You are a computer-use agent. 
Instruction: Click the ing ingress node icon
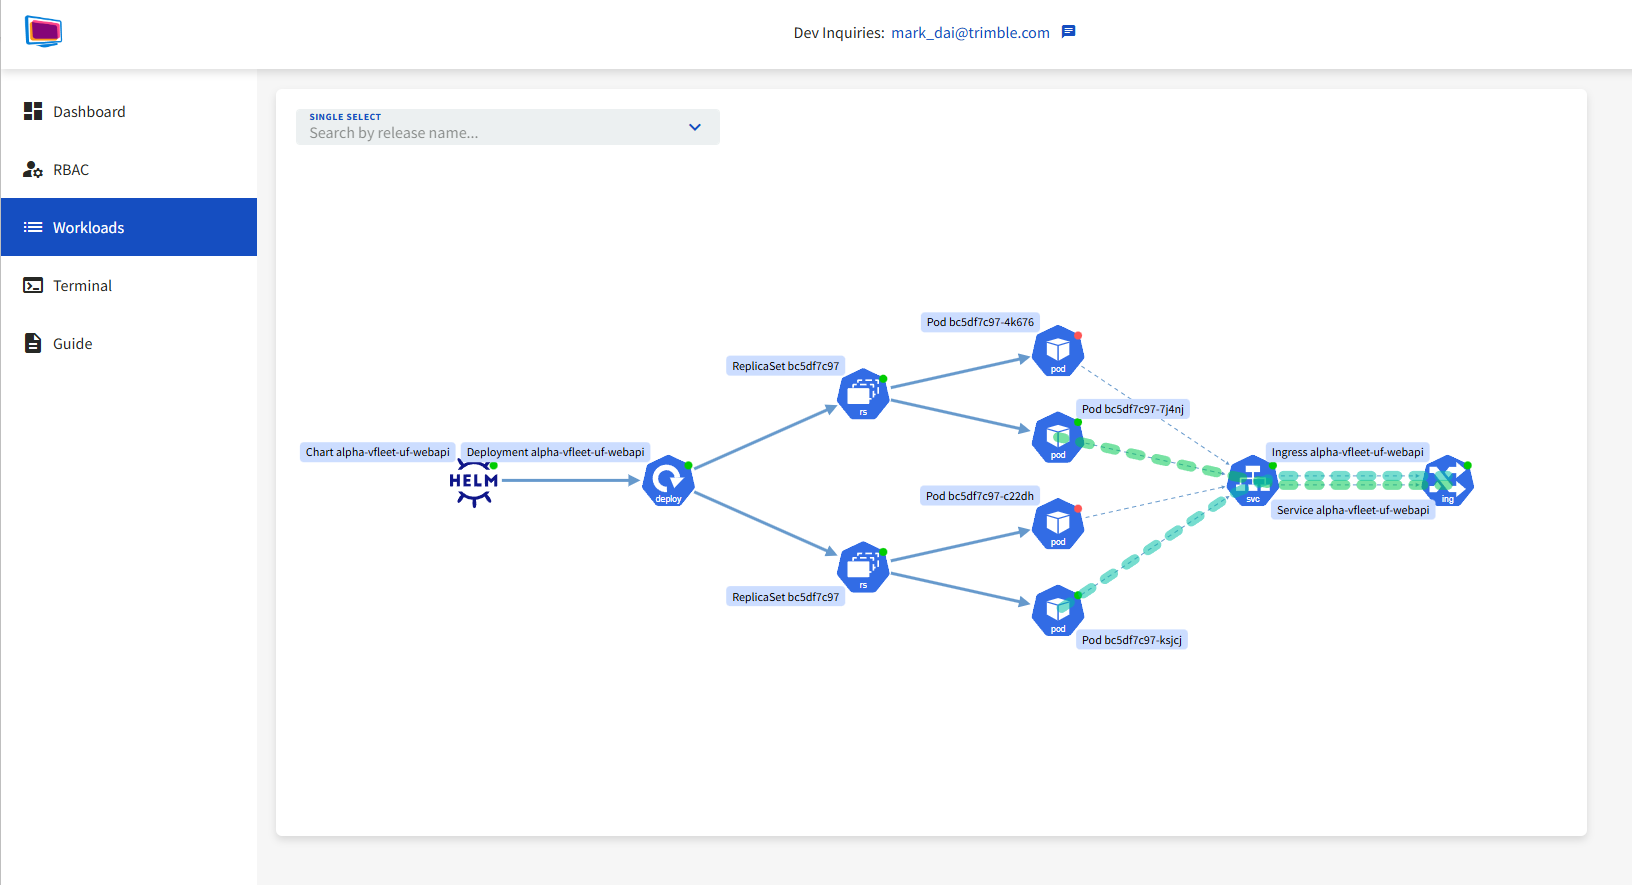coord(1447,481)
